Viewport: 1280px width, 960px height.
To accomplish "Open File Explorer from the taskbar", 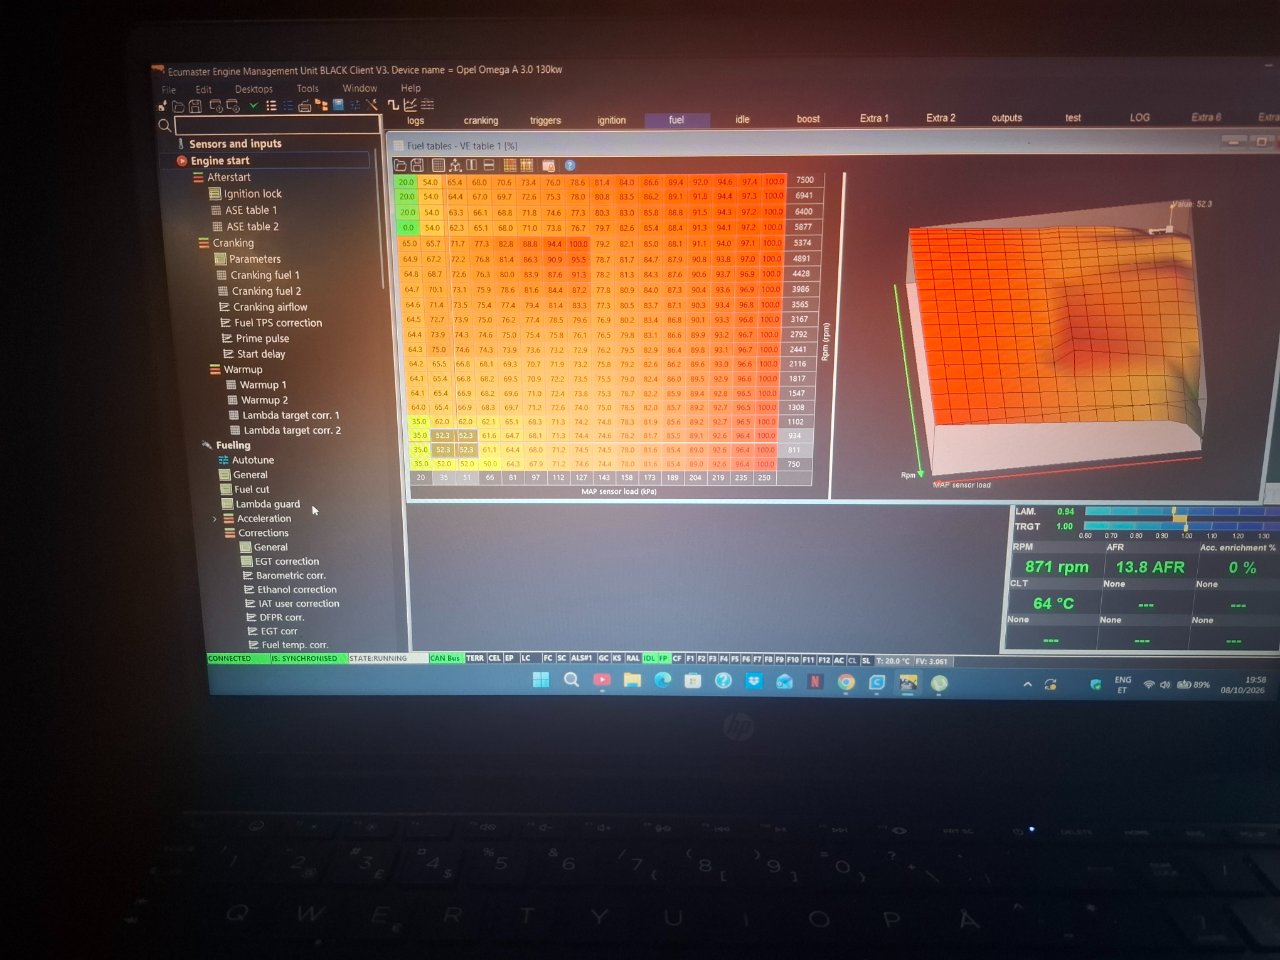I will [632, 681].
